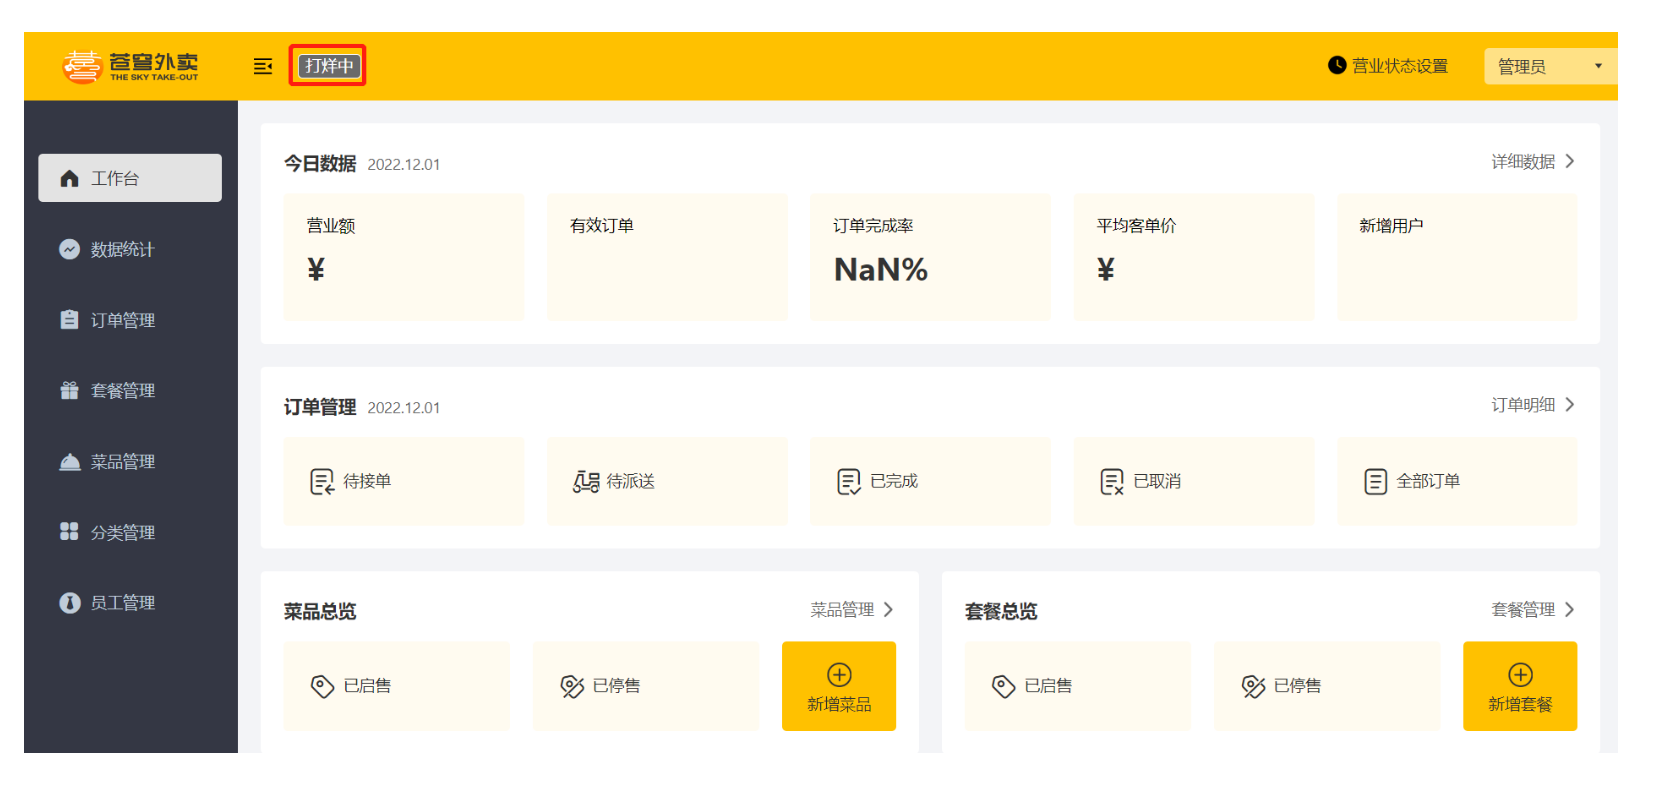Click the 订单完成率 NaN% card
This screenshot has height=811, width=1659.
pos(930,257)
